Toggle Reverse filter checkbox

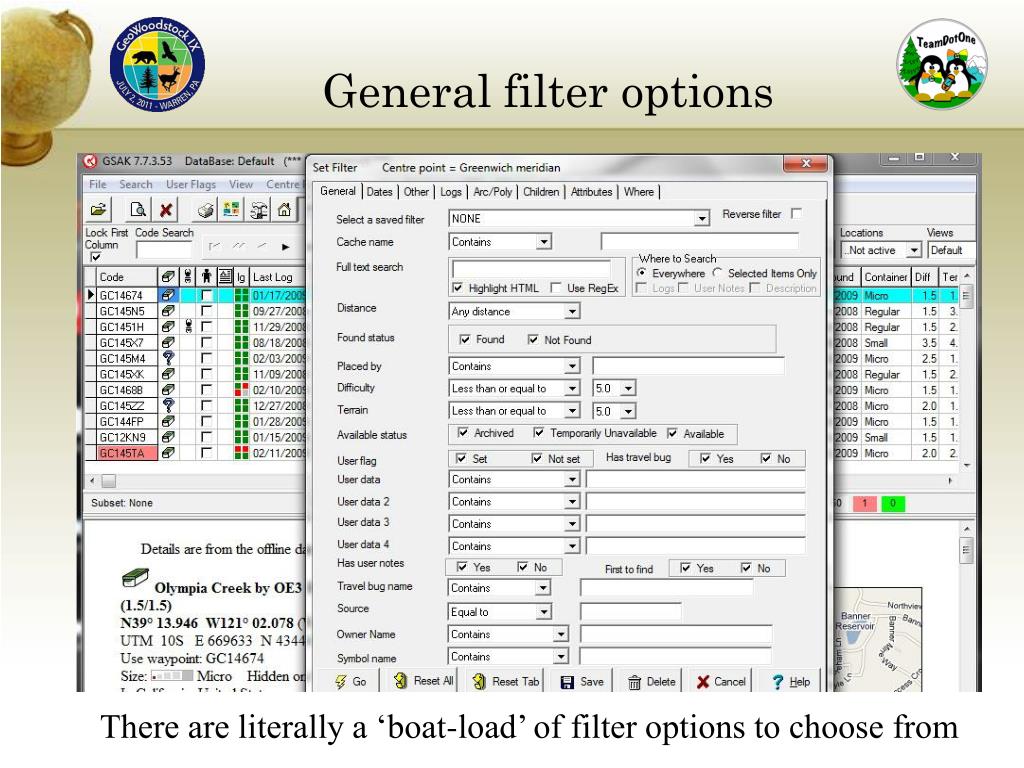click(796, 214)
